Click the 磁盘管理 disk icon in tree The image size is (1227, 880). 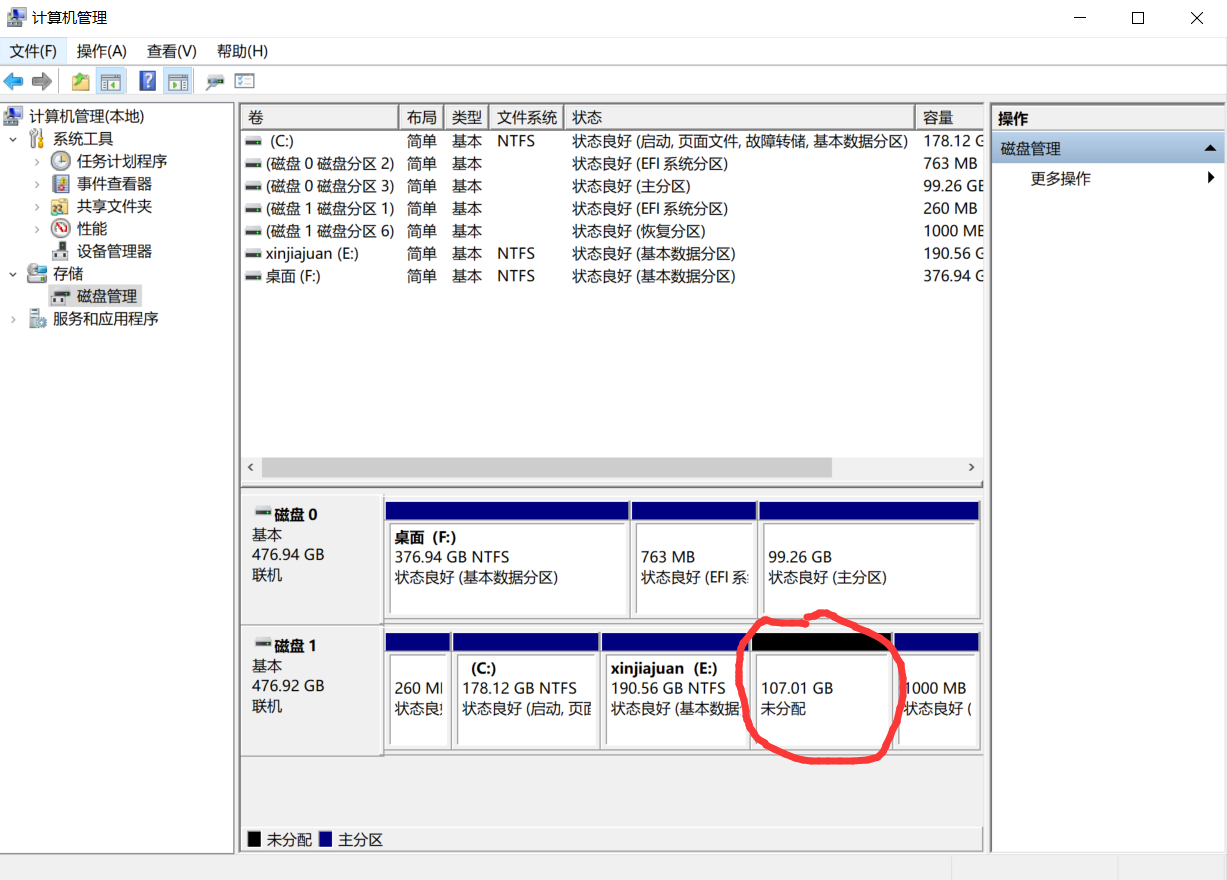click(61, 296)
